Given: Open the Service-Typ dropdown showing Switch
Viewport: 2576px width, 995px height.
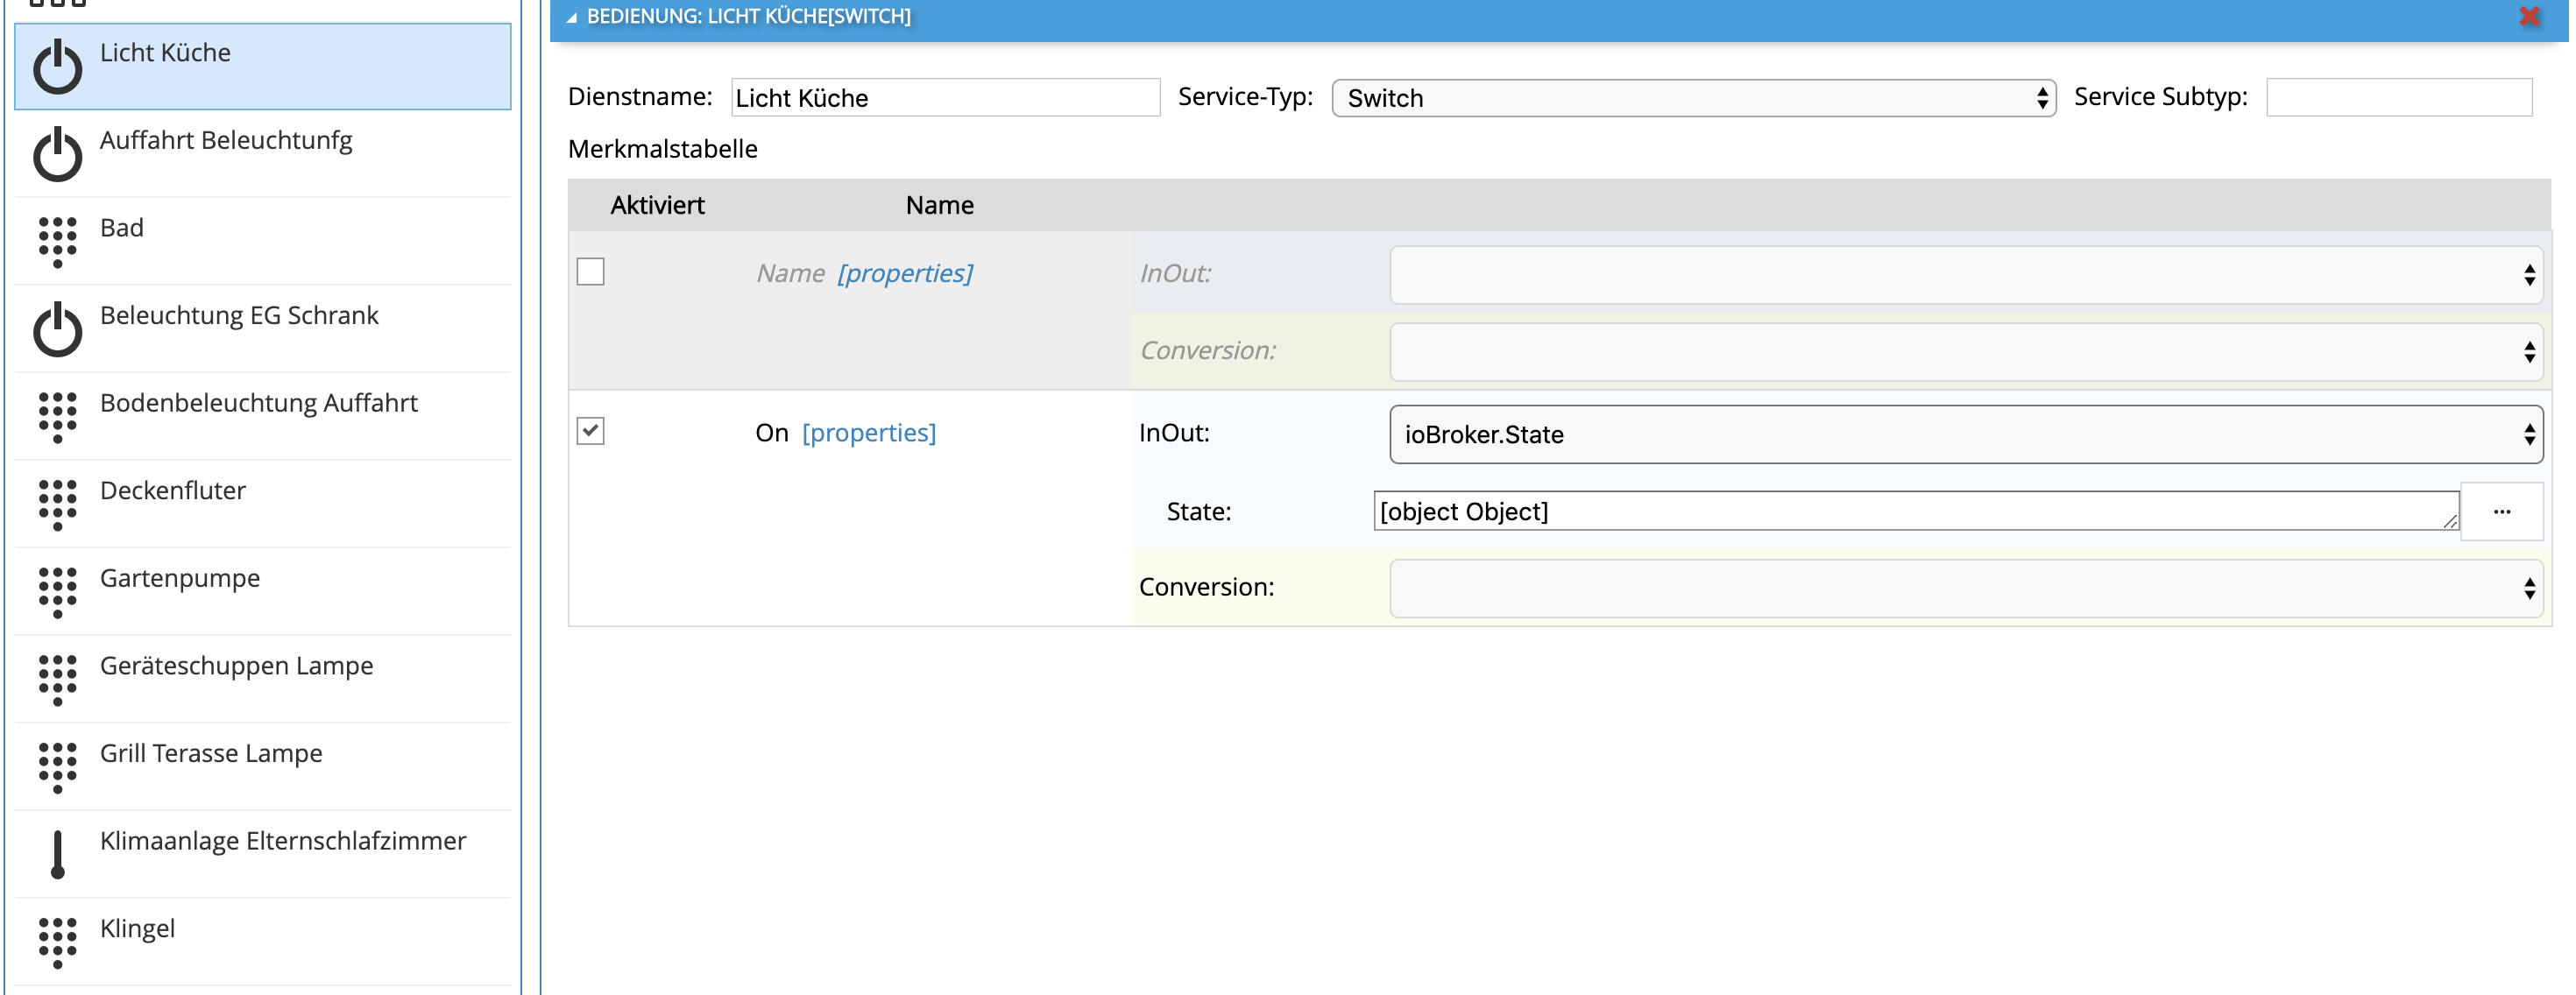Looking at the screenshot, I should pyautogui.click(x=1692, y=98).
